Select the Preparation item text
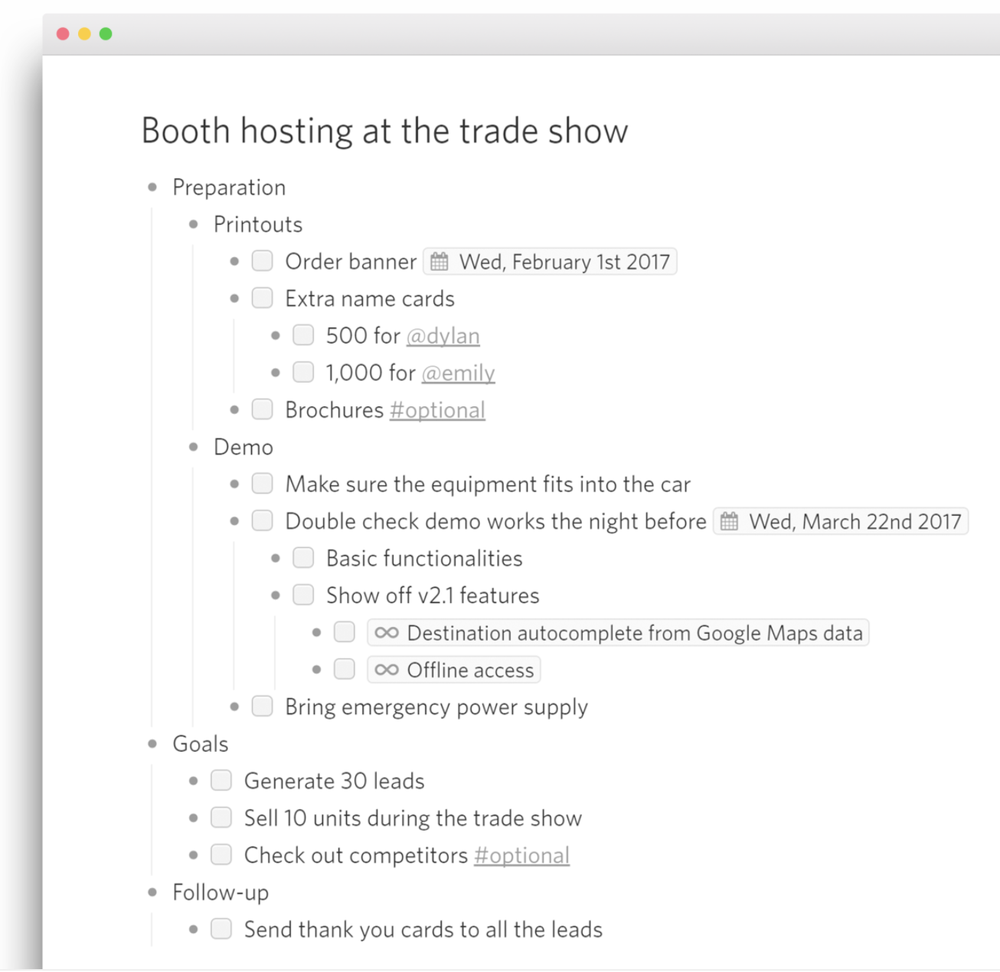Viewport: 1000px width, 972px height. (229, 188)
